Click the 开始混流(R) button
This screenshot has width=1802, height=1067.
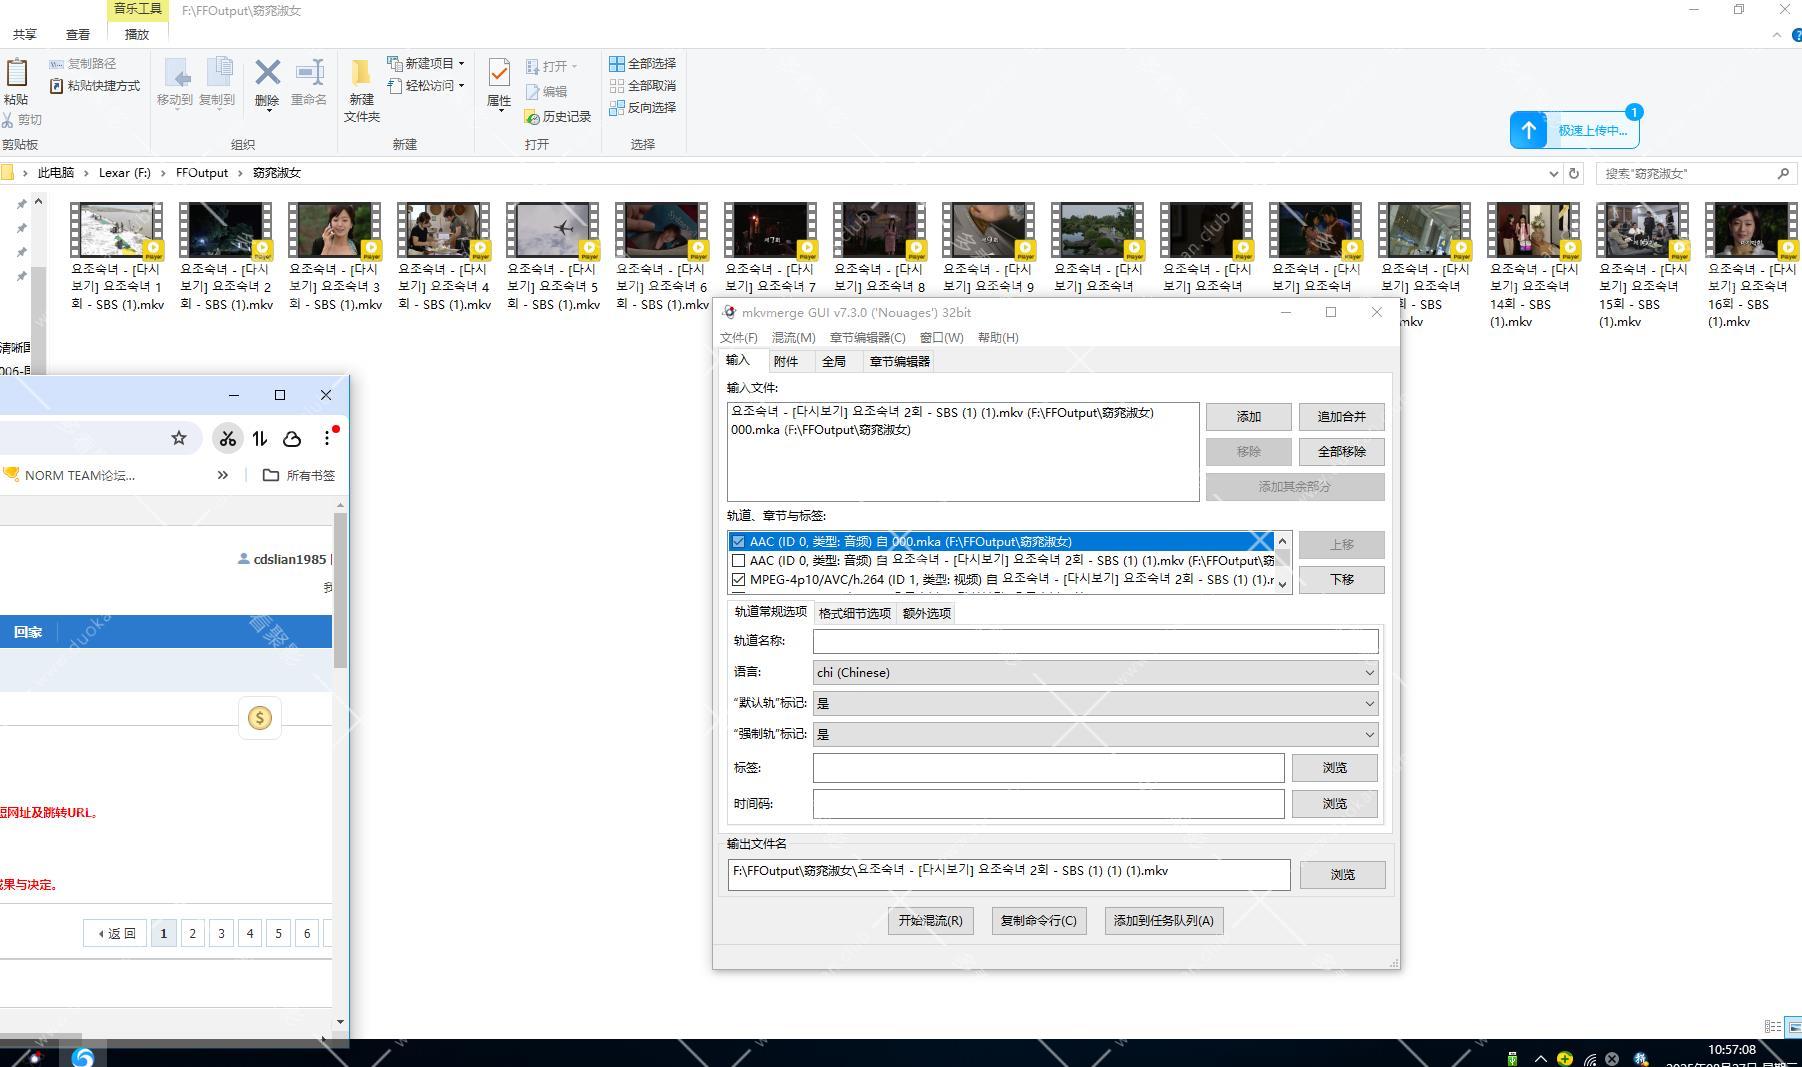click(930, 921)
